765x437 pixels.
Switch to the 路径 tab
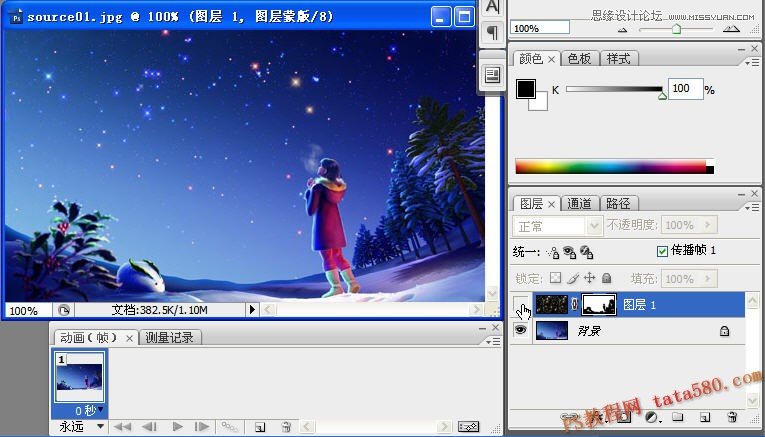pos(618,203)
